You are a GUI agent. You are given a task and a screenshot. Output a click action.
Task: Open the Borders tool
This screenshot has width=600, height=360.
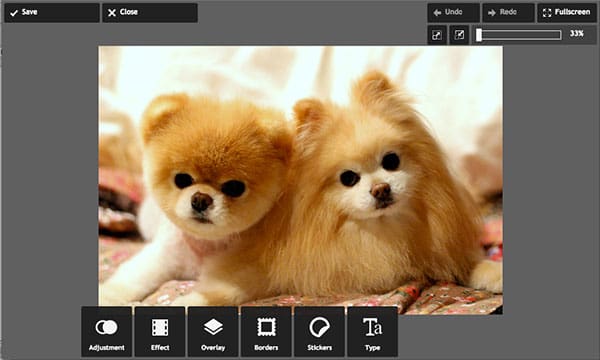pos(266,332)
